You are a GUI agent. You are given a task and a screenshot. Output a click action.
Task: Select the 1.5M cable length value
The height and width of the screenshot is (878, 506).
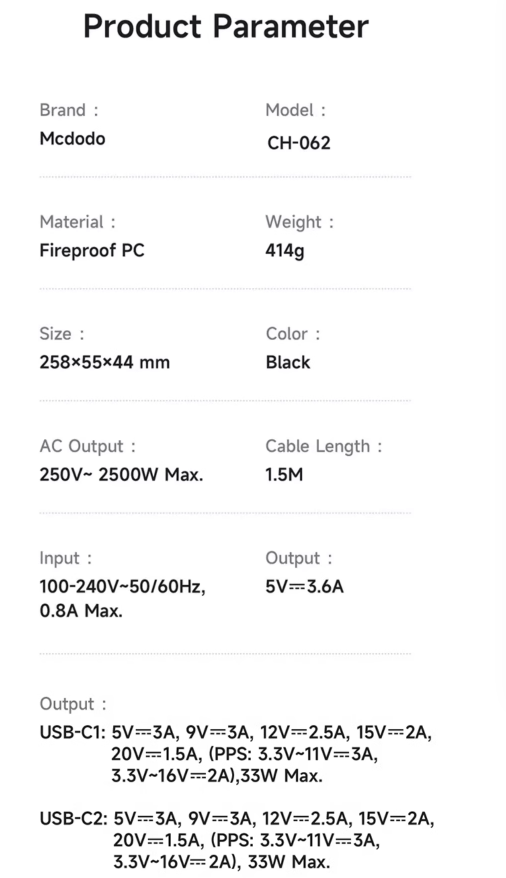[284, 474]
